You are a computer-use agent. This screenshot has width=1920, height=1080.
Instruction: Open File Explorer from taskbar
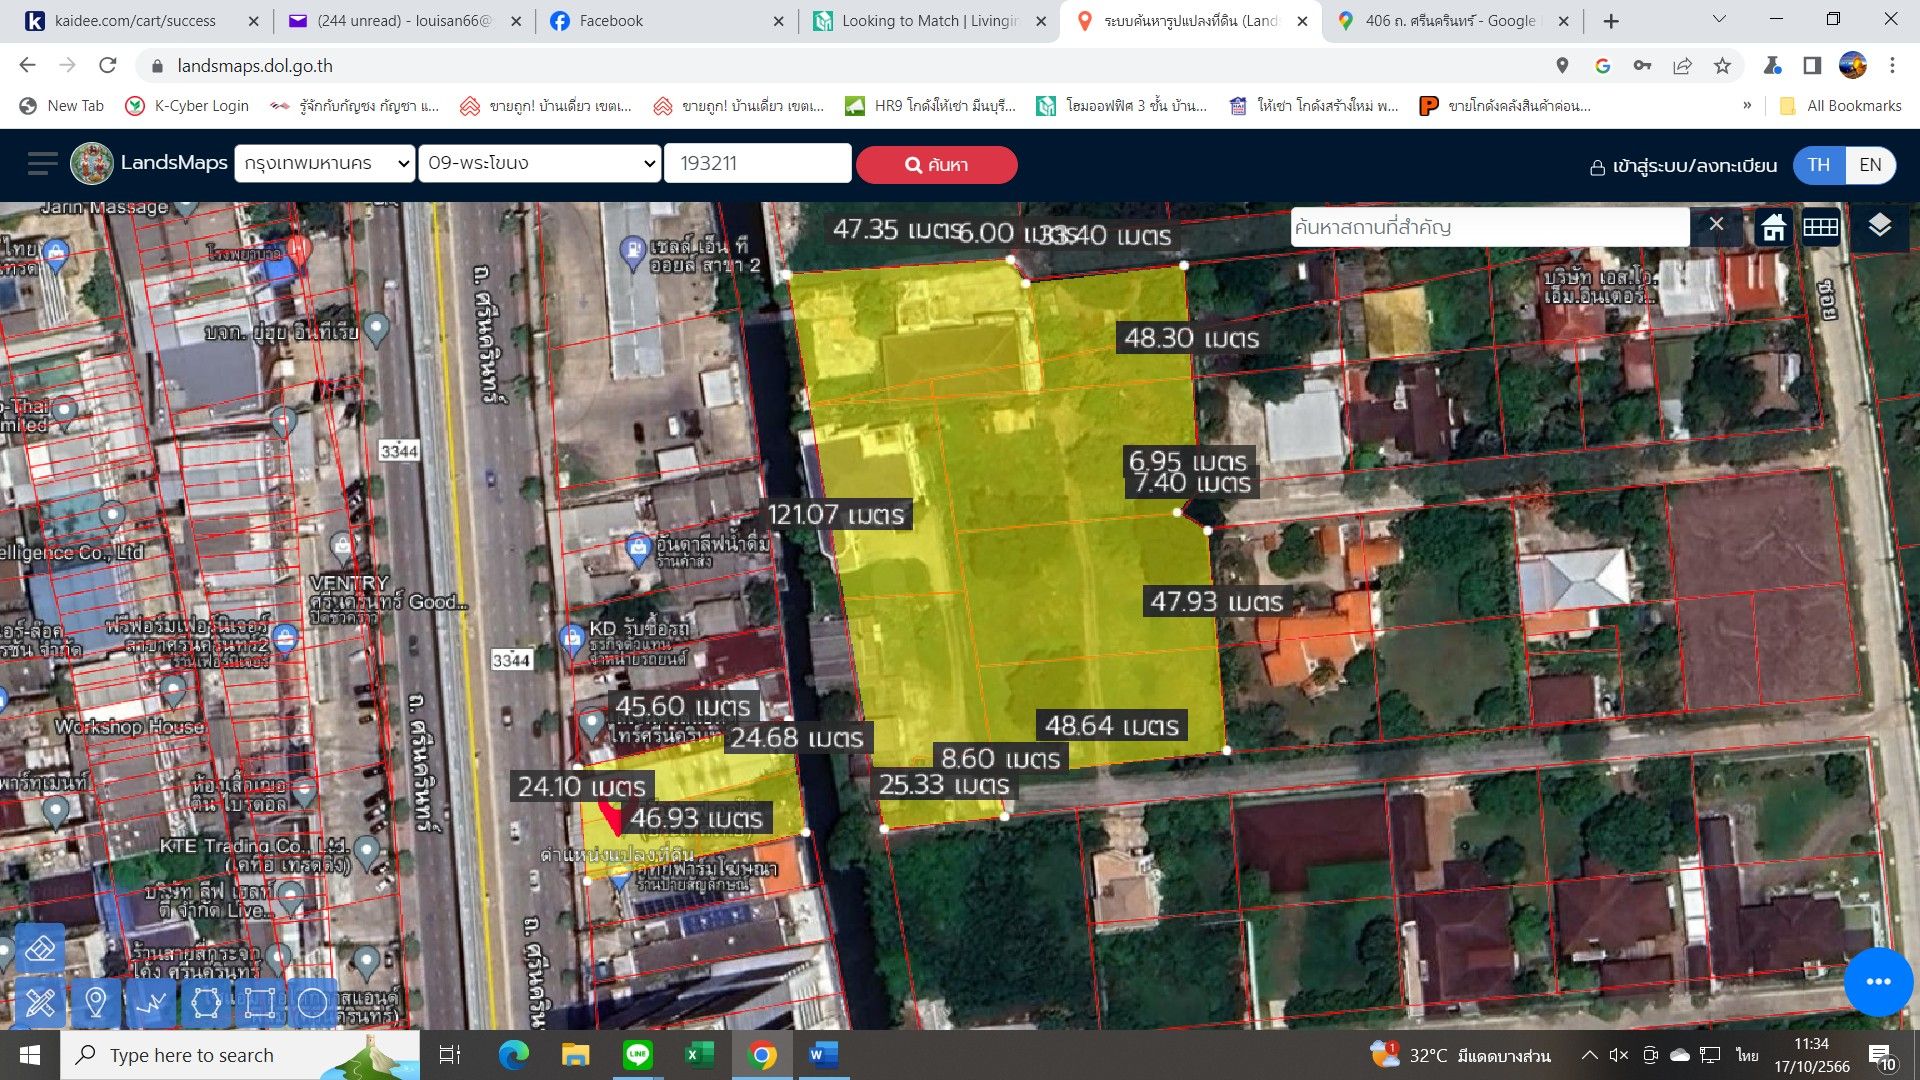[575, 1055]
